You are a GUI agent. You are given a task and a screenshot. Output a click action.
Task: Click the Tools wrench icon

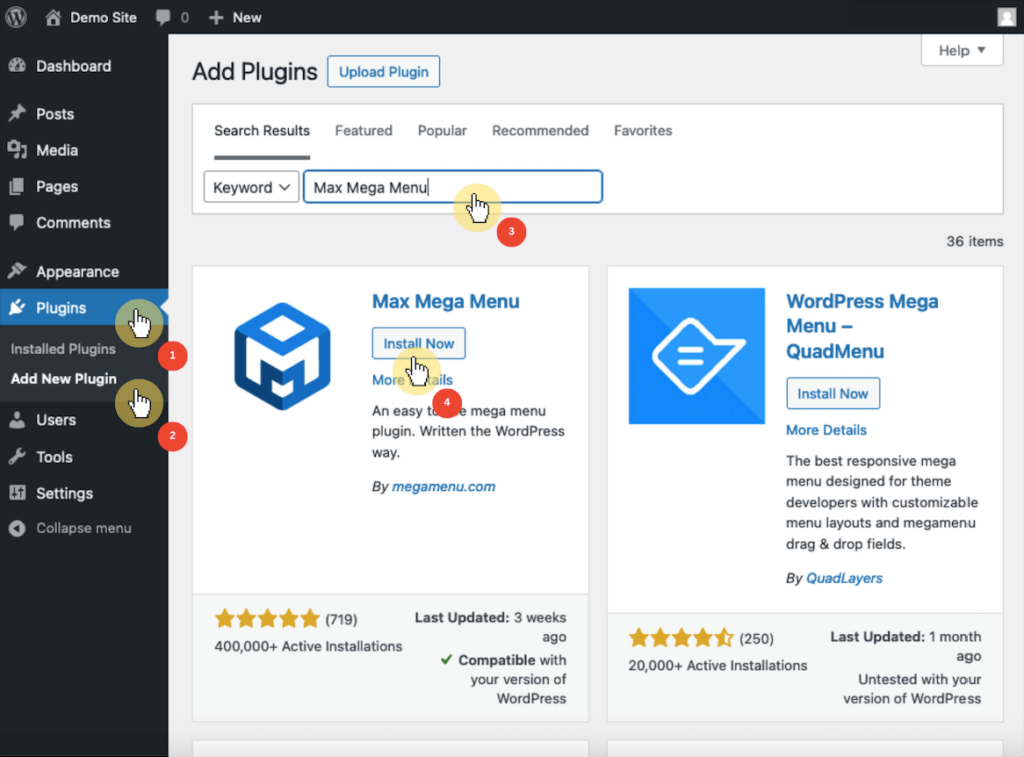[17, 457]
